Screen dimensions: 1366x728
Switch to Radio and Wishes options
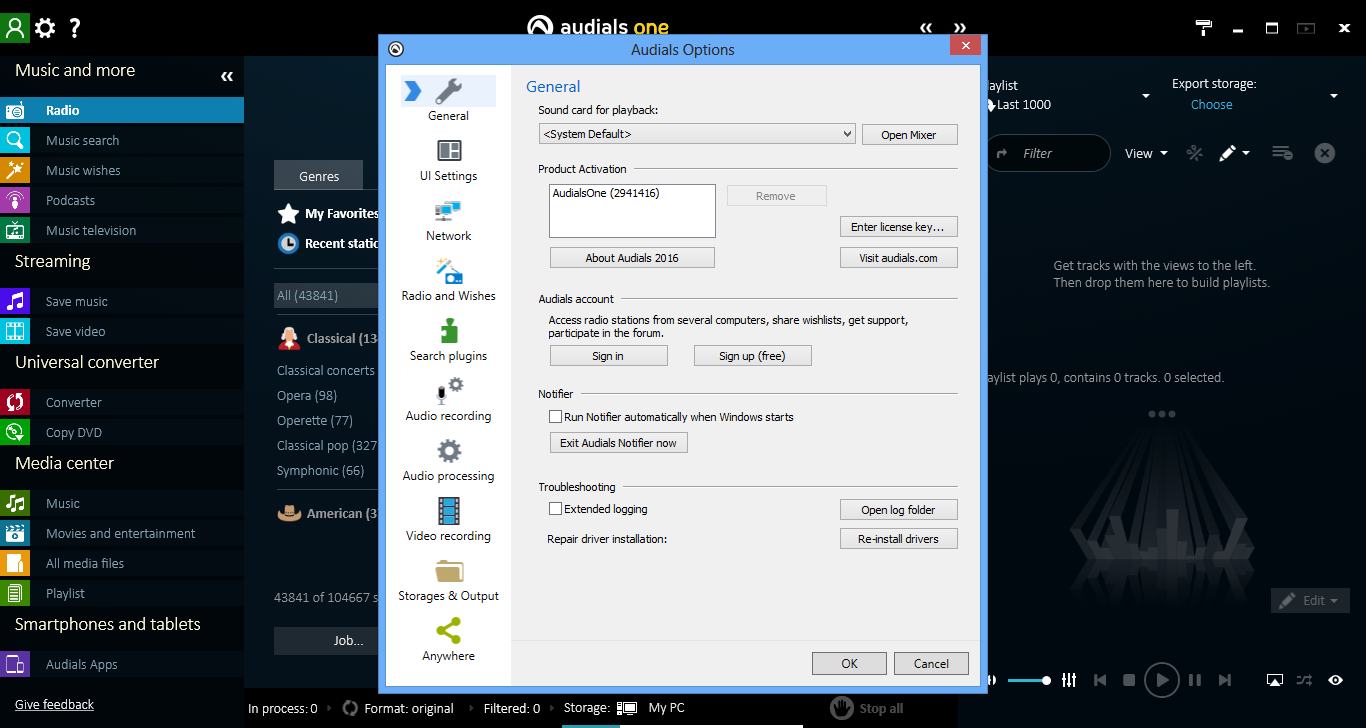click(448, 280)
